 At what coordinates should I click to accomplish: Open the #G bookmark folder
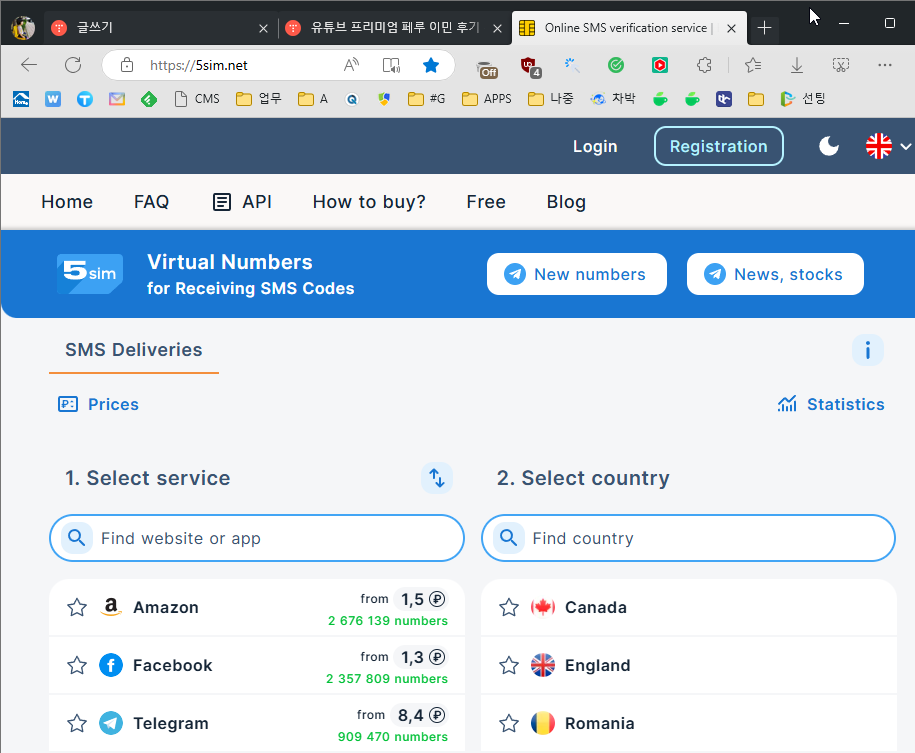427,99
